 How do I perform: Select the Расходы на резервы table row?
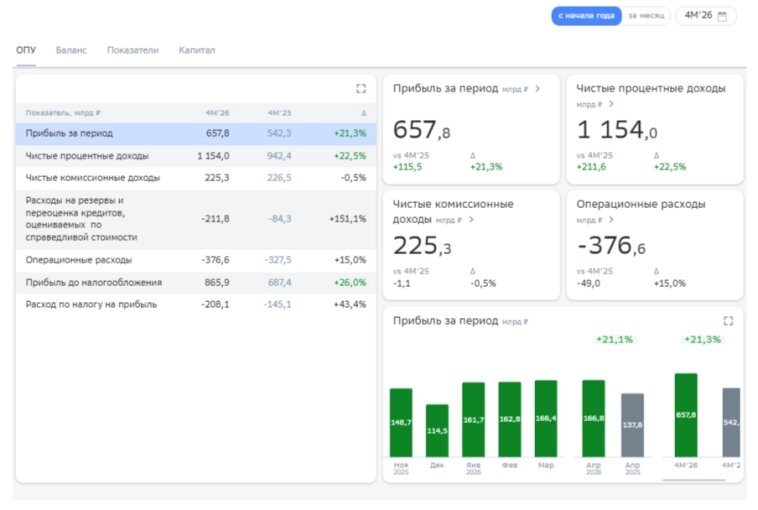pos(196,219)
